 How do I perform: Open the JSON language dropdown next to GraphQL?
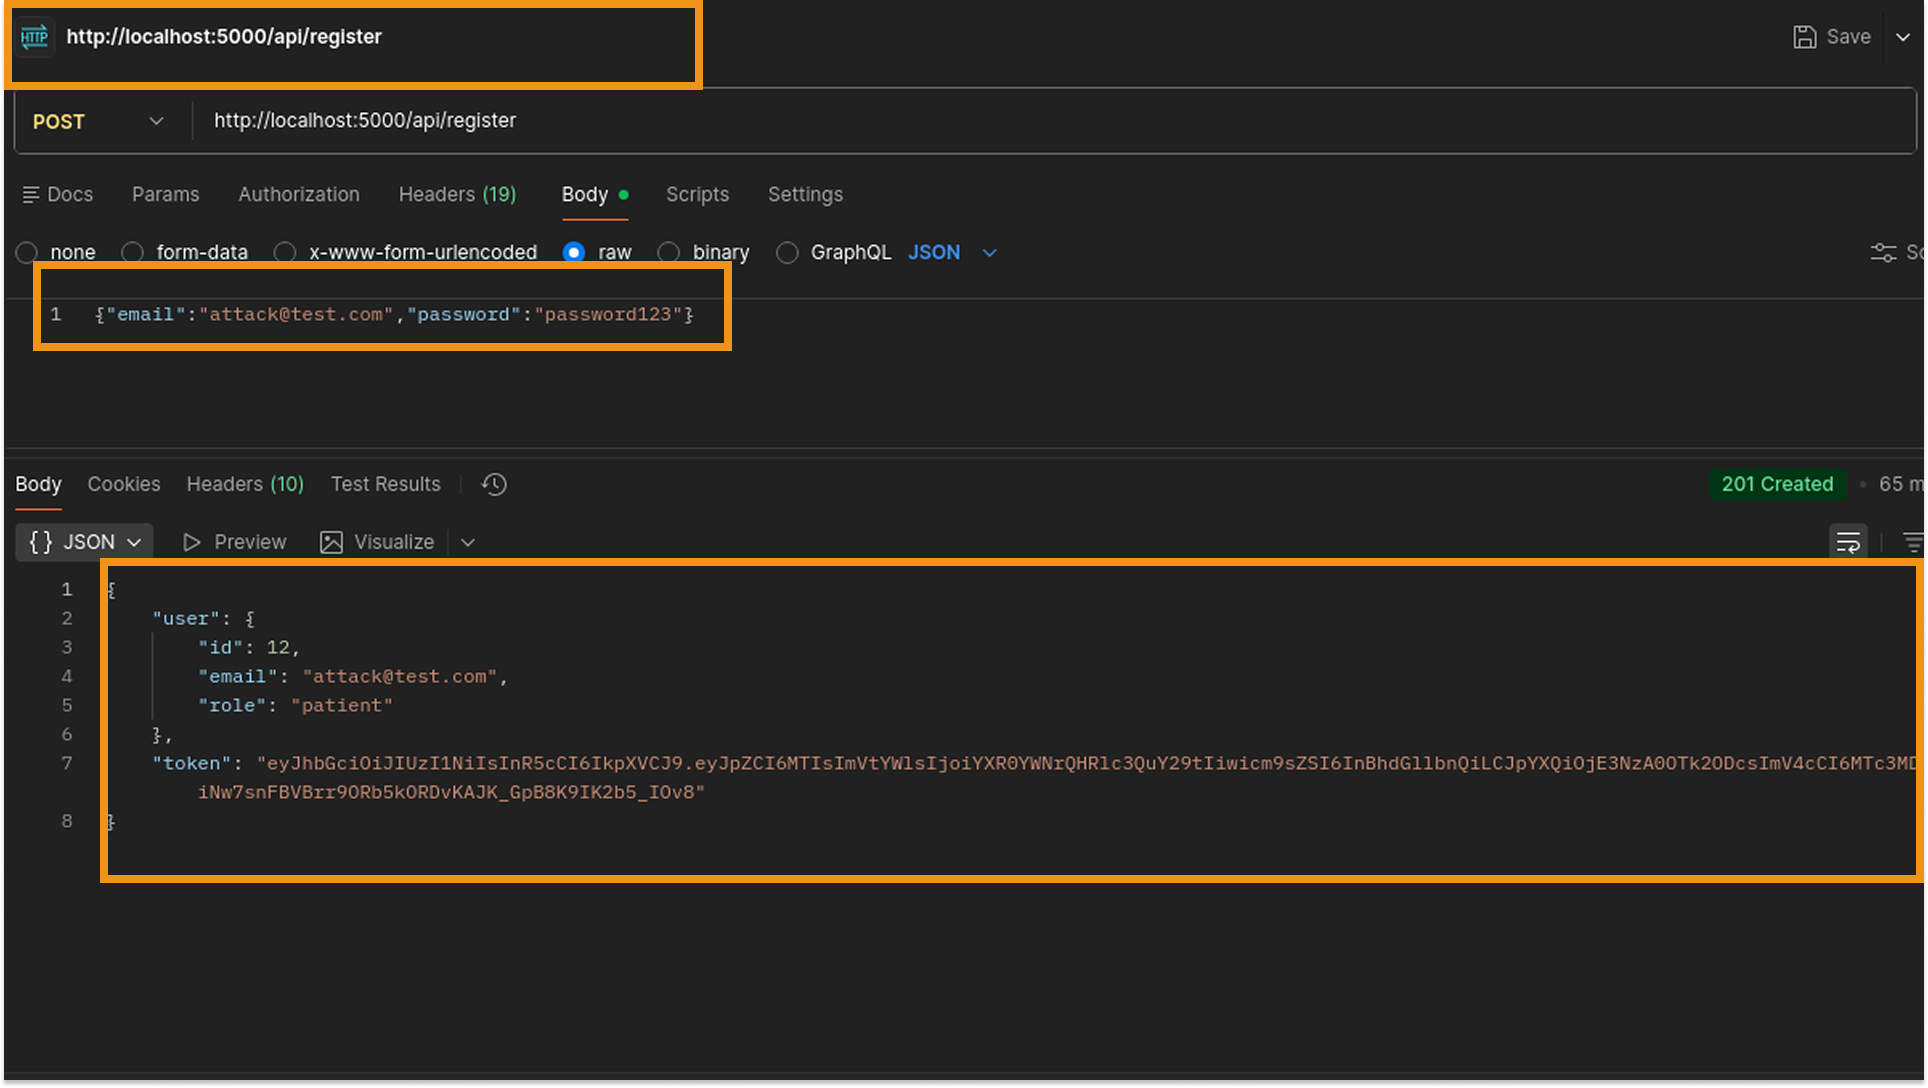click(950, 252)
